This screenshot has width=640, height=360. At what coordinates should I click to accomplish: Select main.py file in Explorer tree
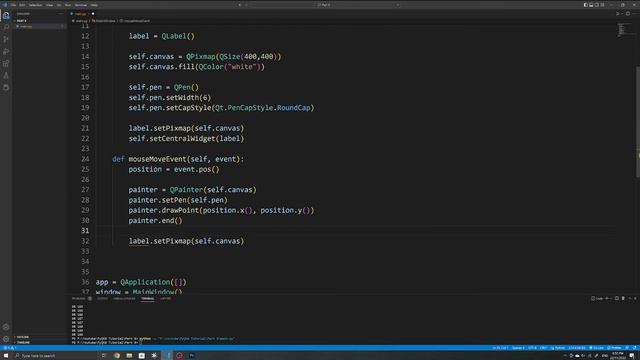(x=39, y=27)
